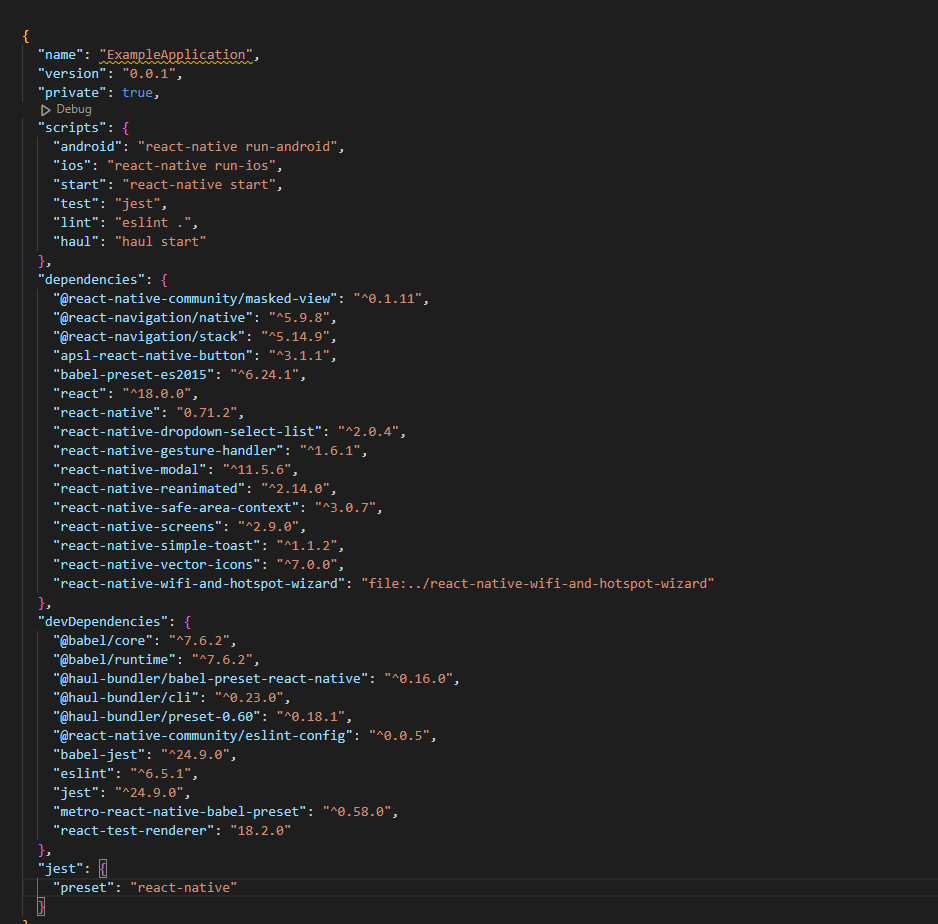Select the haul start script value

coord(165,241)
